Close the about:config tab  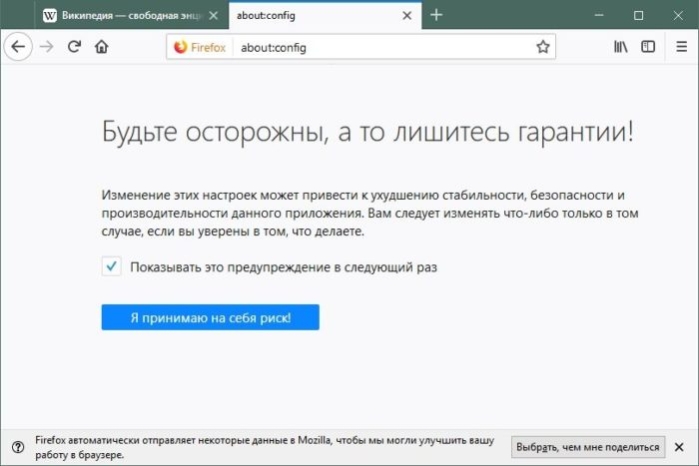407,16
